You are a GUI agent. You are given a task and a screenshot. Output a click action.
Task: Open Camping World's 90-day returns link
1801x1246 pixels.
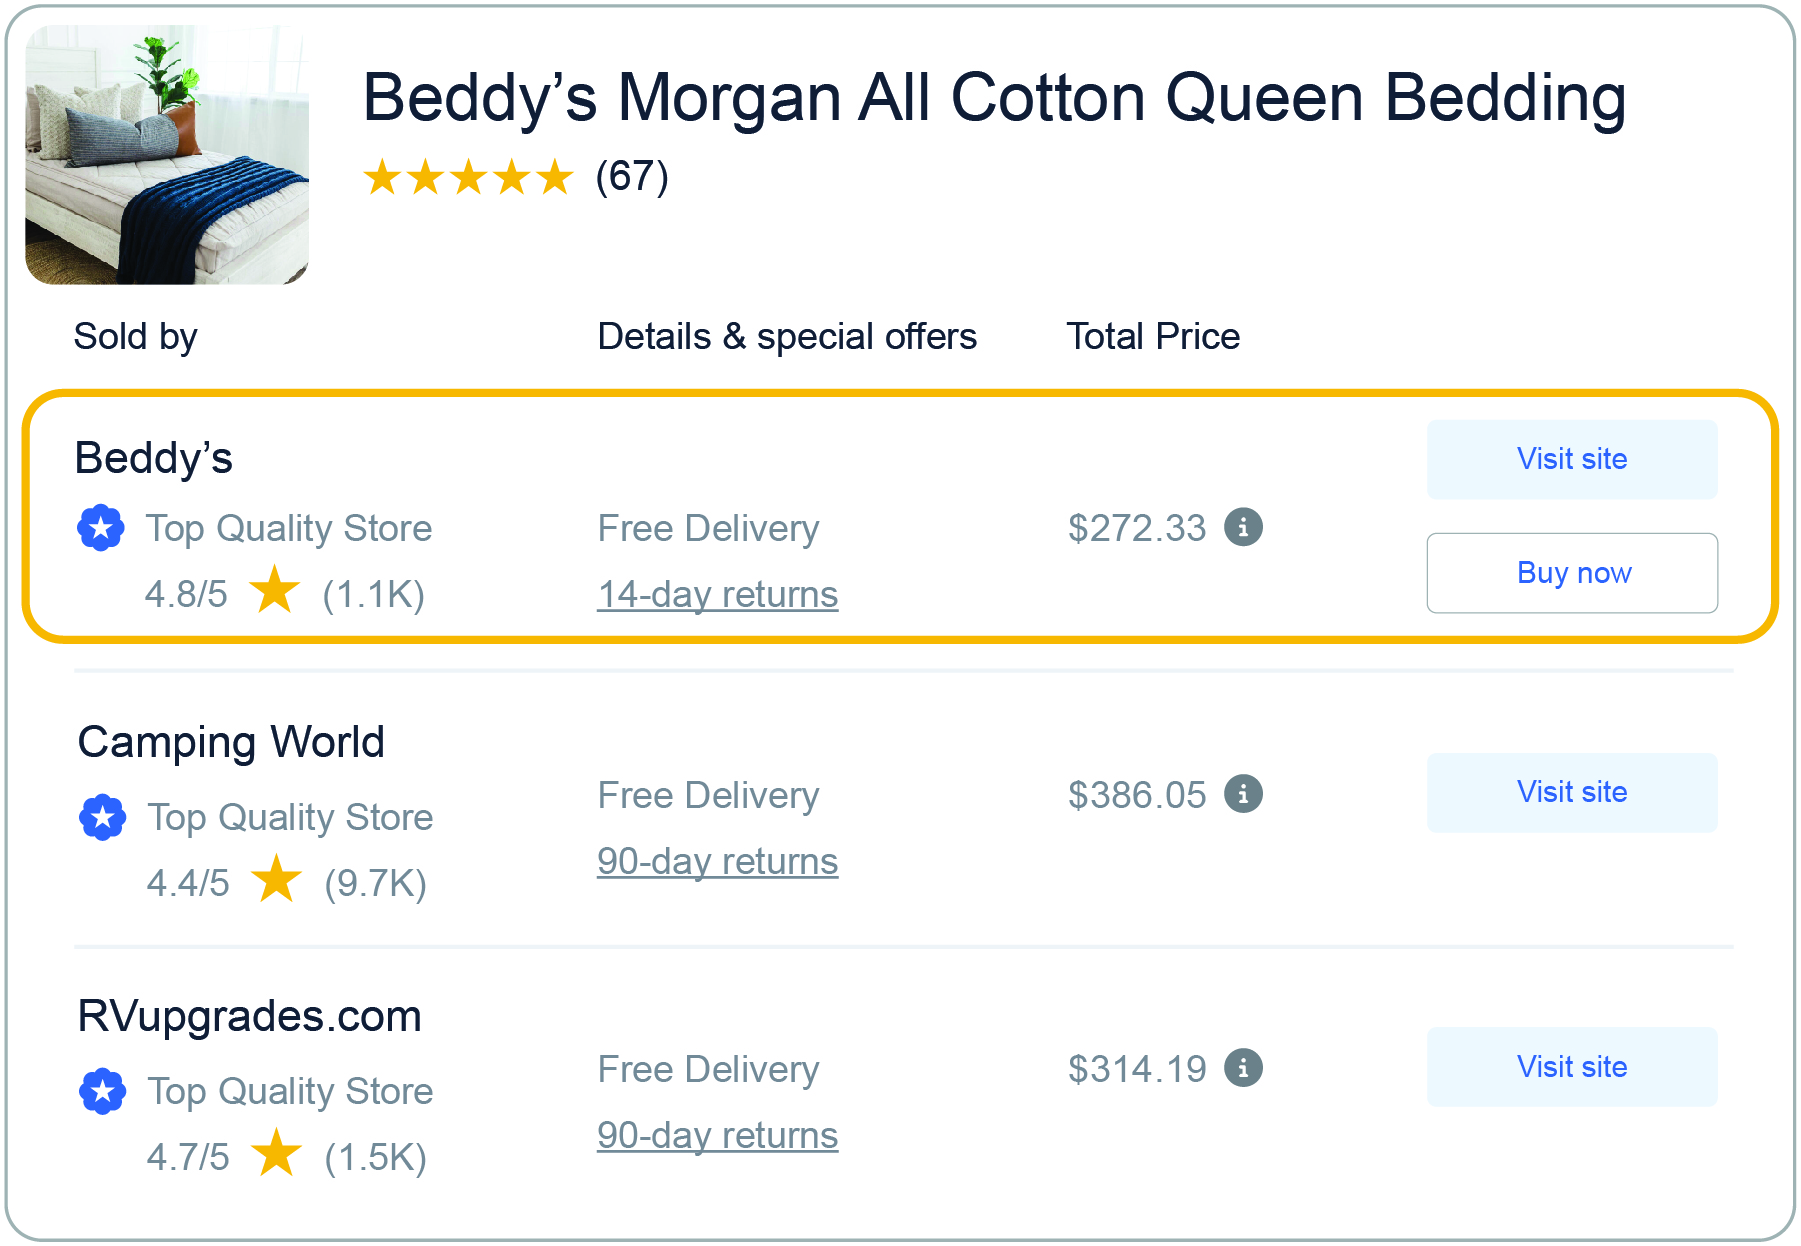pos(716,861)
